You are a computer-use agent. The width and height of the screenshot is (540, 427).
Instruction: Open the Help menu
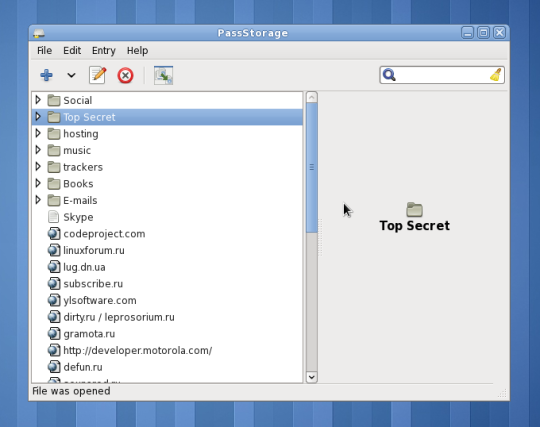coord(137,51)
